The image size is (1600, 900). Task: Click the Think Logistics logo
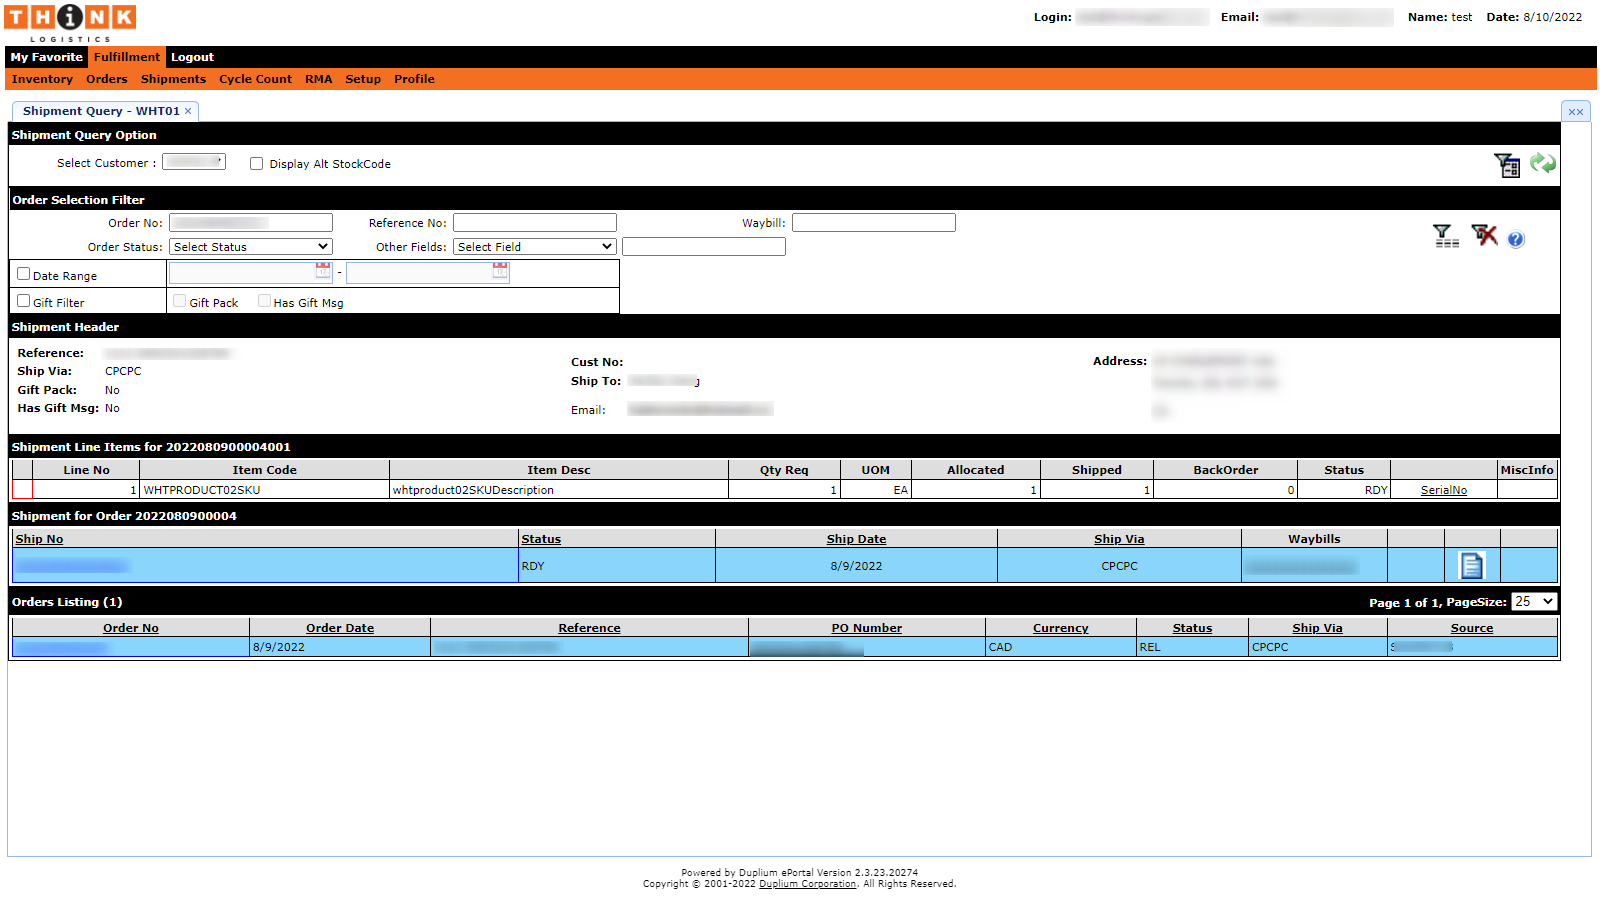point(70,23)
